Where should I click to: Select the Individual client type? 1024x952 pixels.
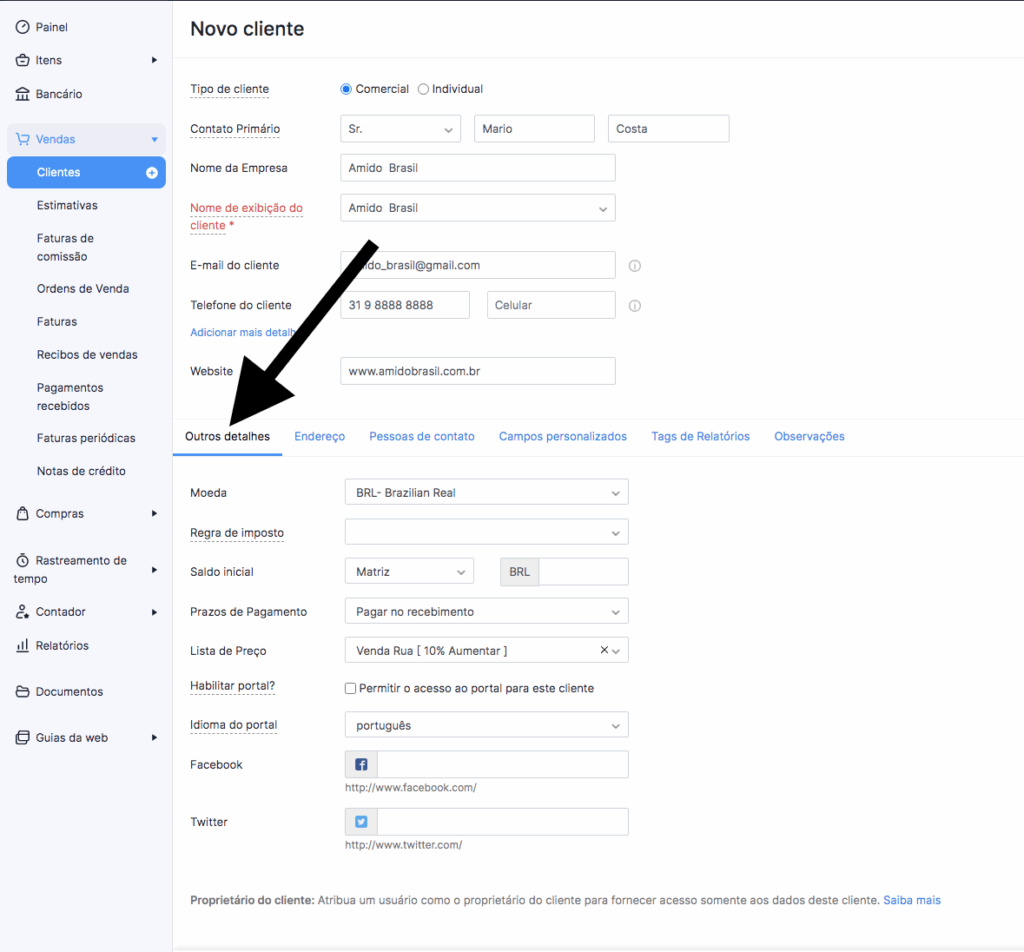click(423, 89)
